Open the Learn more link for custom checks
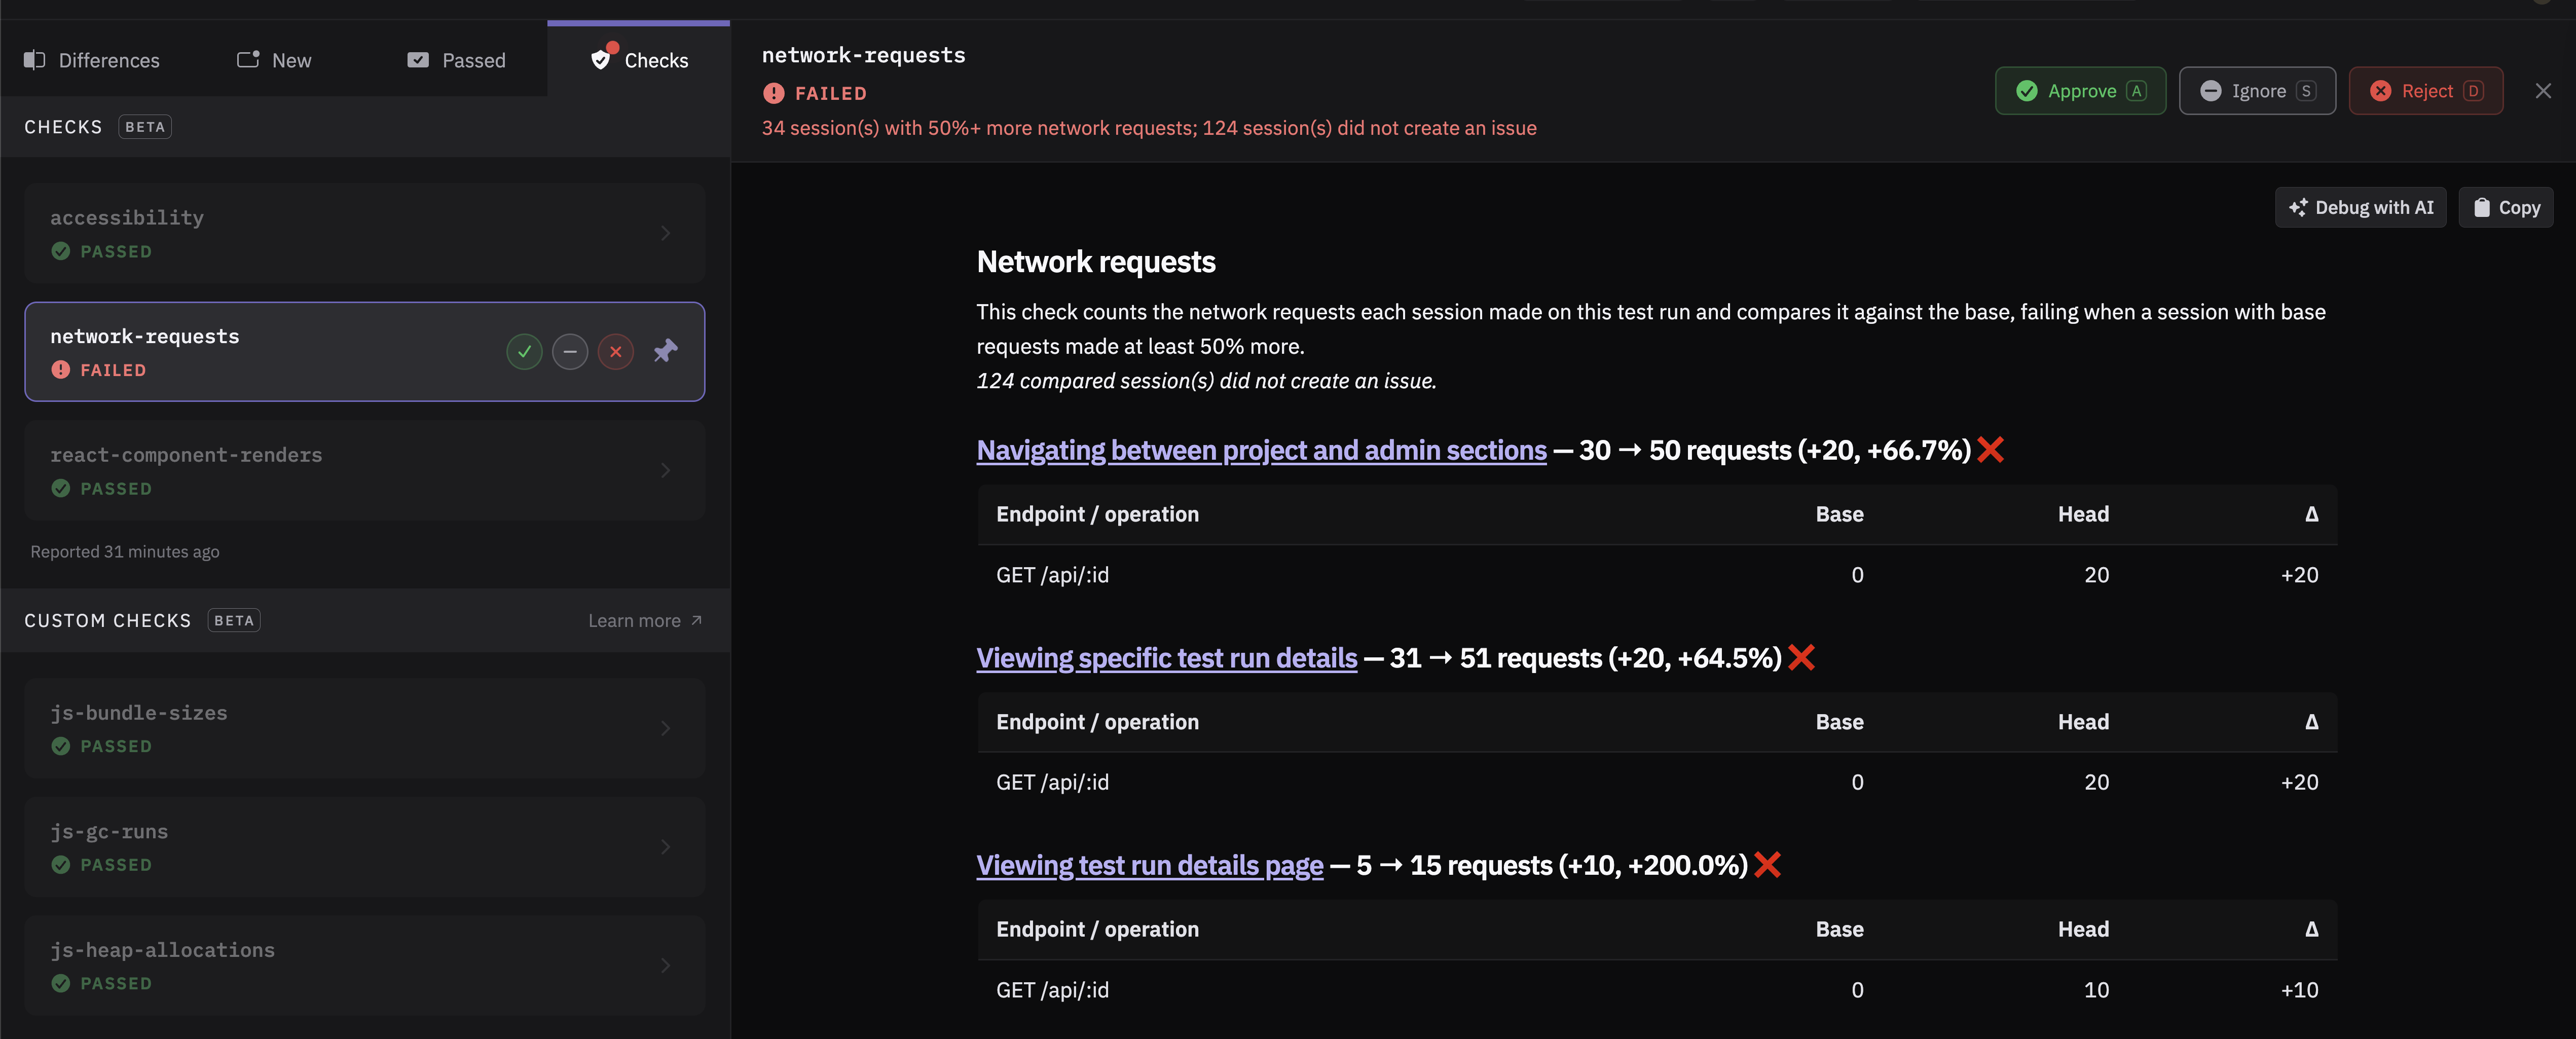 645,621
